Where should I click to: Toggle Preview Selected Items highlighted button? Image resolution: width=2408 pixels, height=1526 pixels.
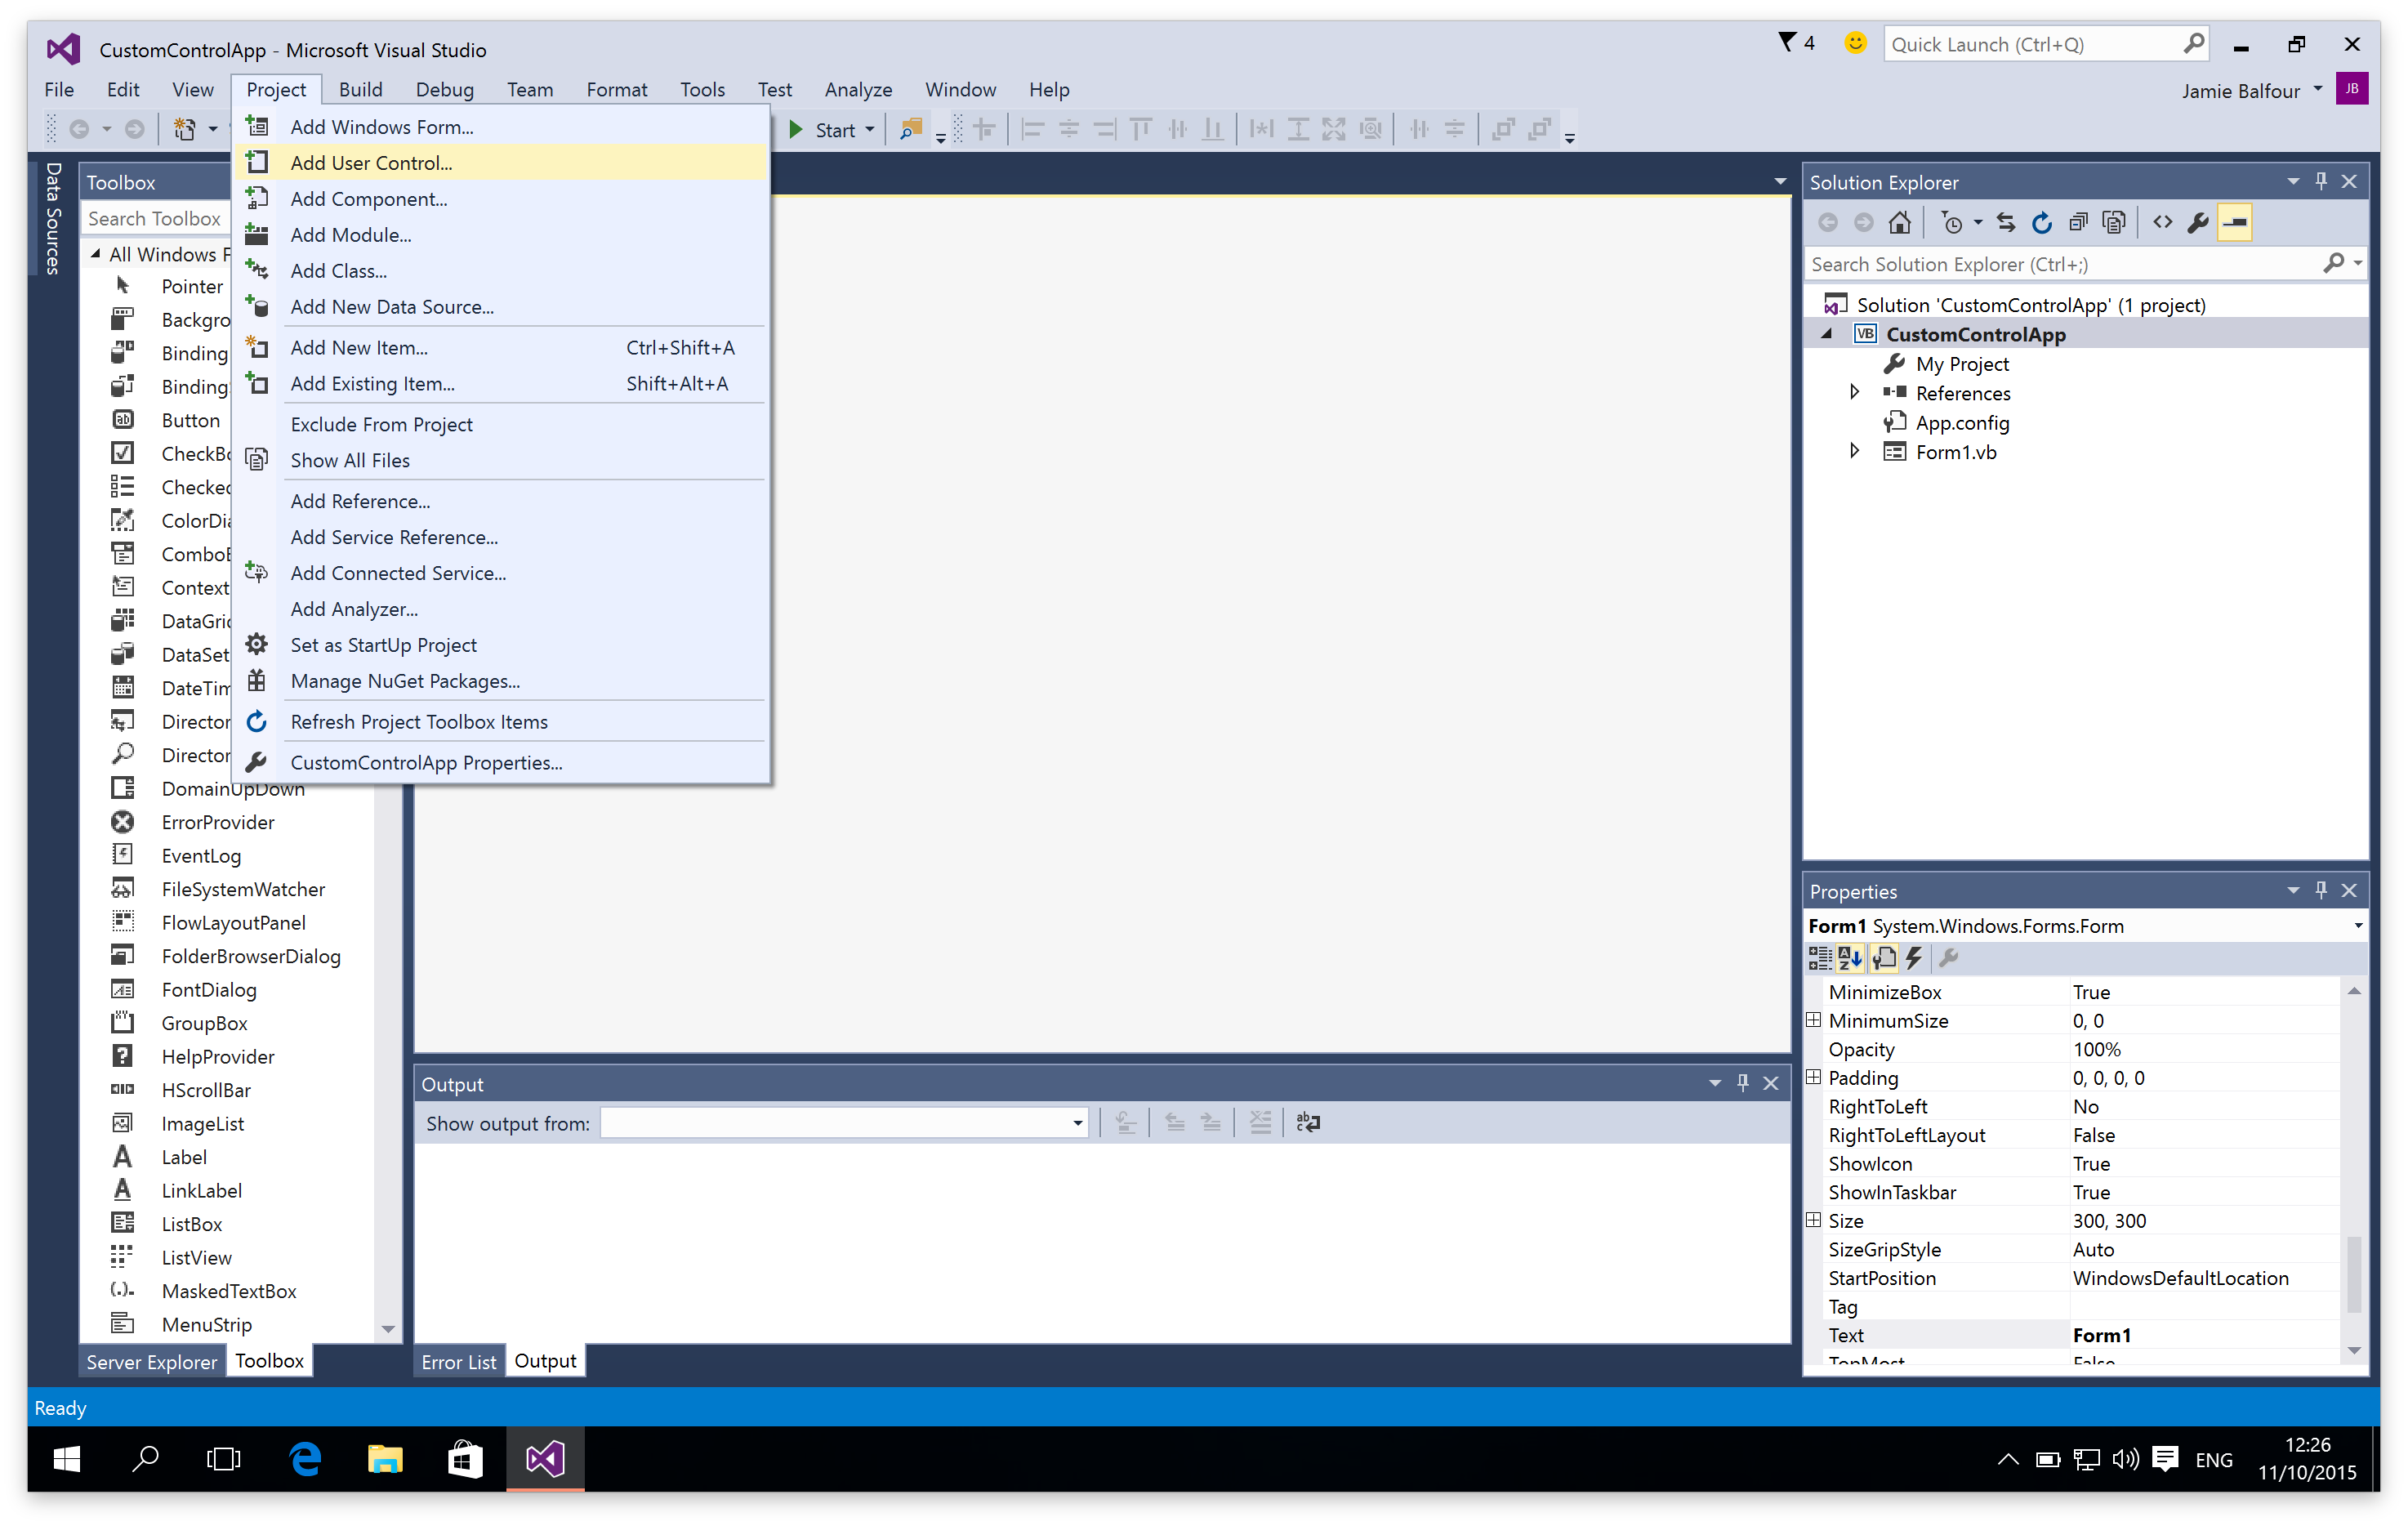[2235, 222]
